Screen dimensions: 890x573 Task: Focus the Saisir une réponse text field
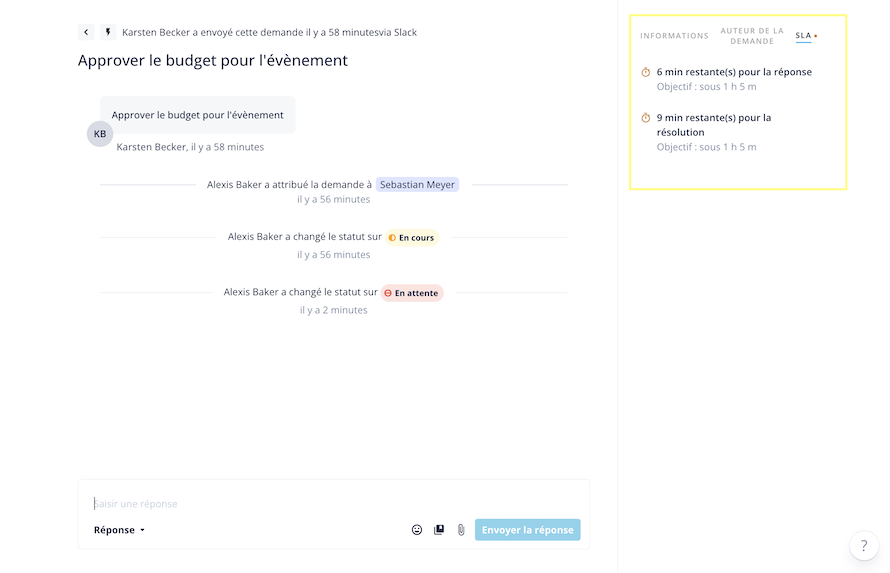pyautogui.click(x=334, y=504)
